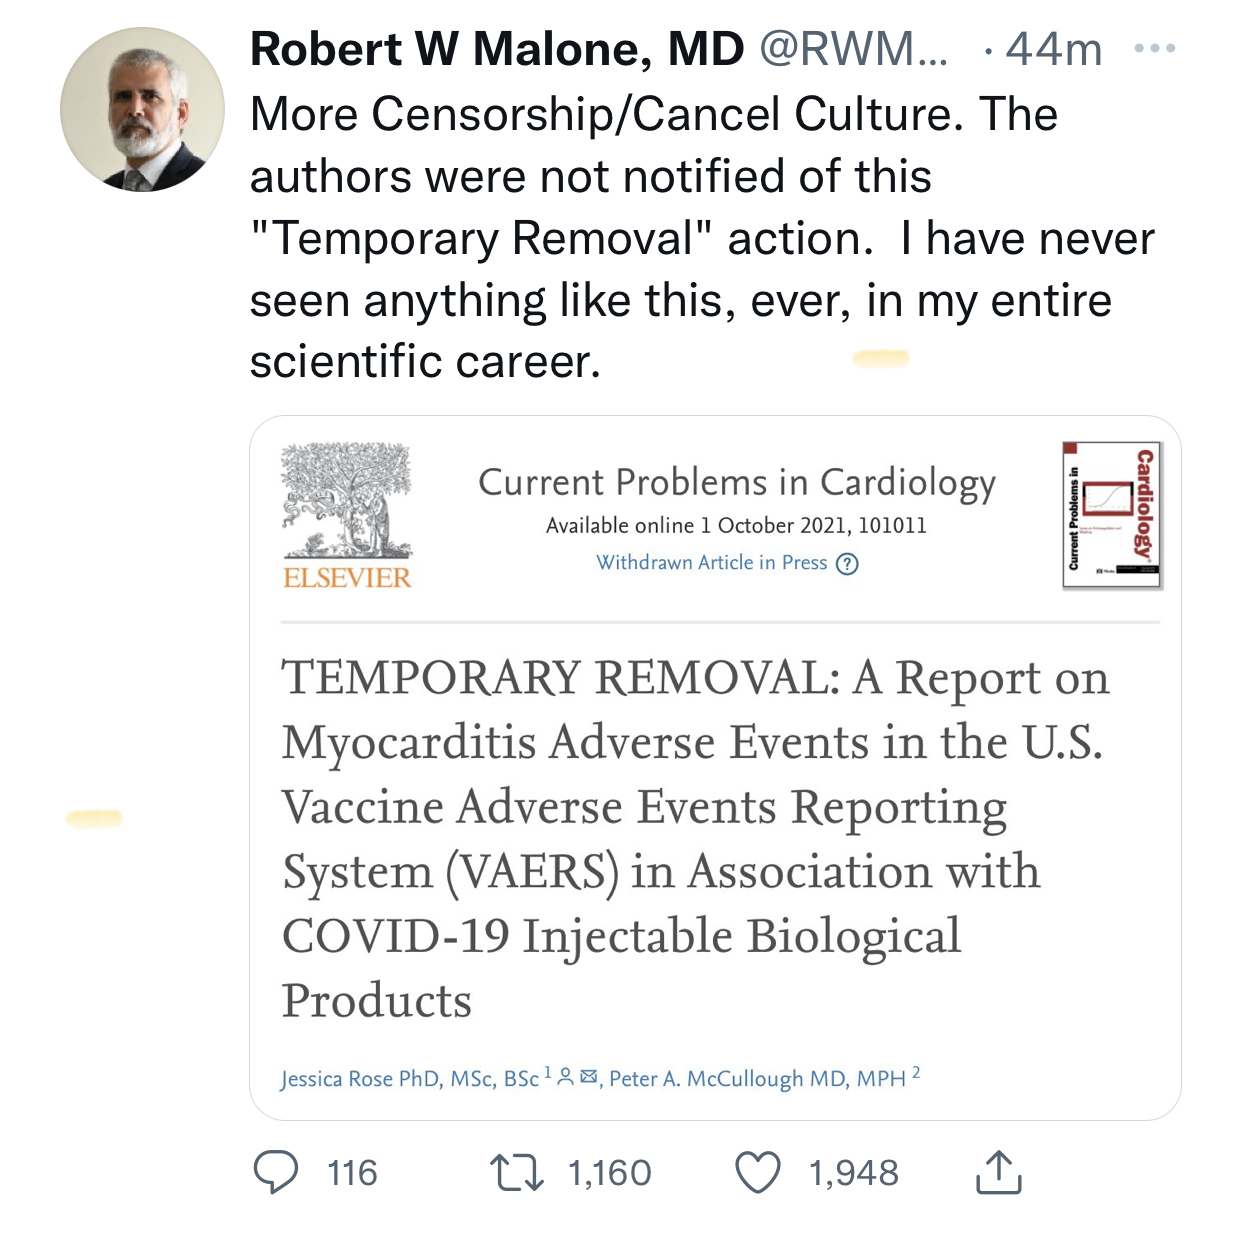
Task: Open the Cardiology journal cover thumbnail
Action: click(1112, 515)
